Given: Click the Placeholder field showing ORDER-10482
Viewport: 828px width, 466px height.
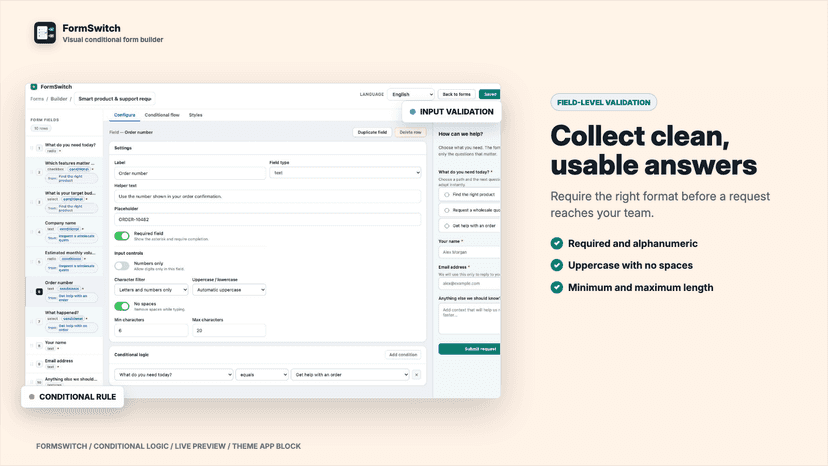Looking at the screenshot, I should pos(267,219).
